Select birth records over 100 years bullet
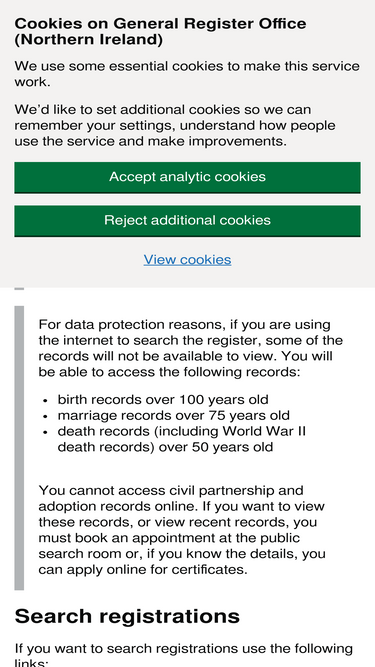 (163, 400)
